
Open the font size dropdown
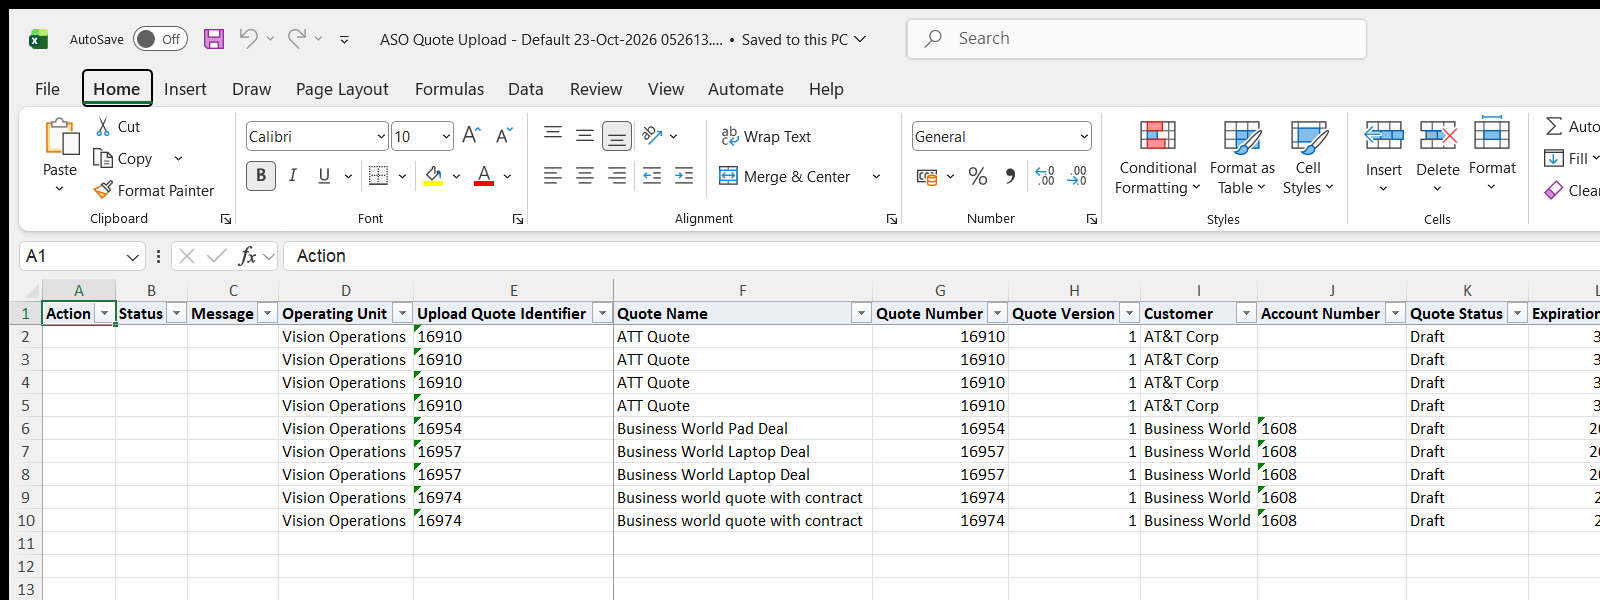445,136
